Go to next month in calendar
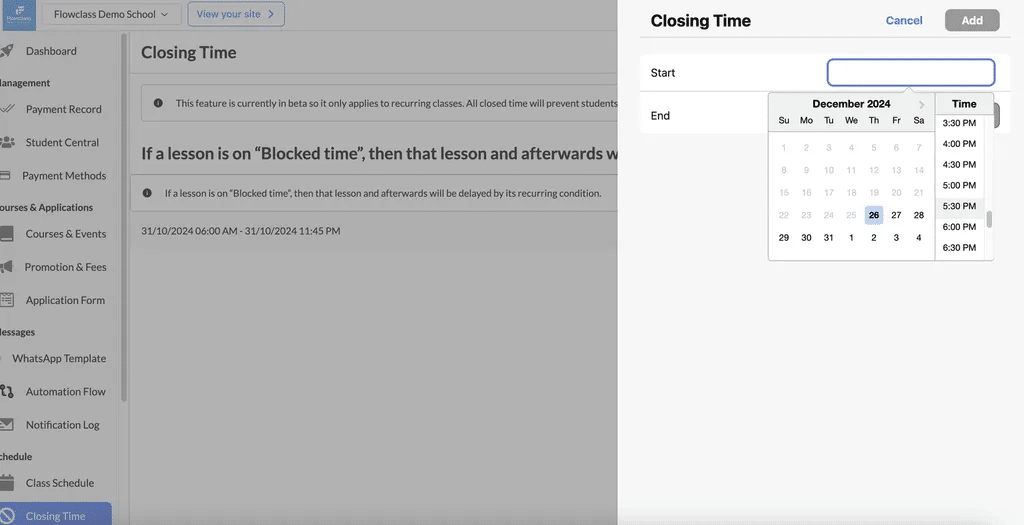The image size is (1024, 525). pos(921,104)
